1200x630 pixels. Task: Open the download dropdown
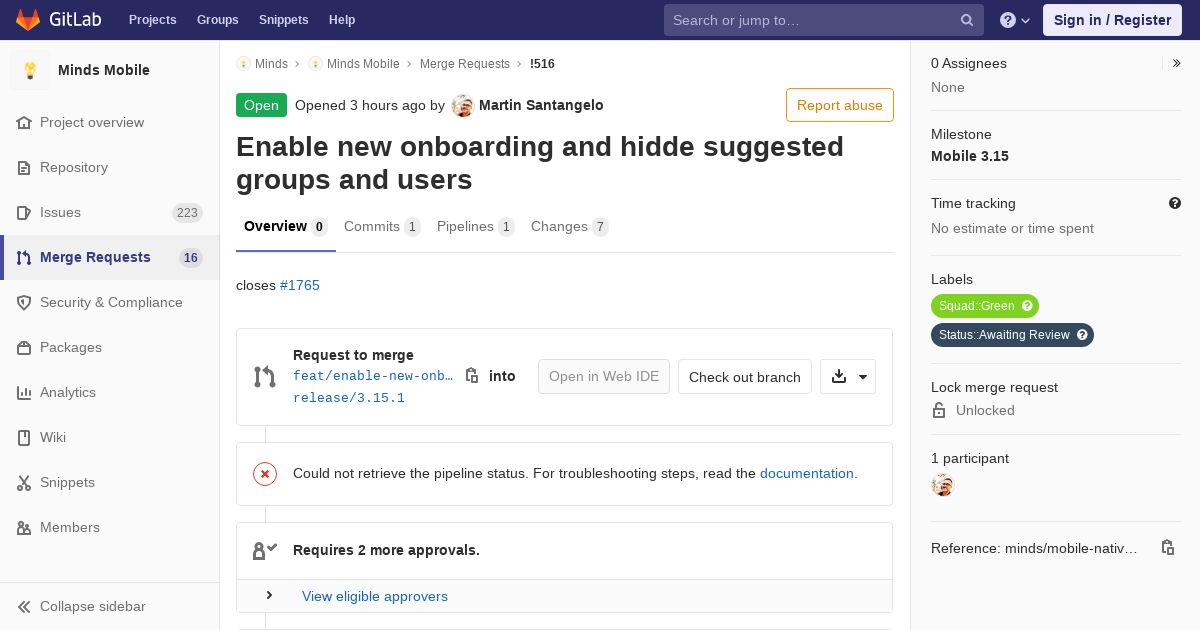coord(848,377)
